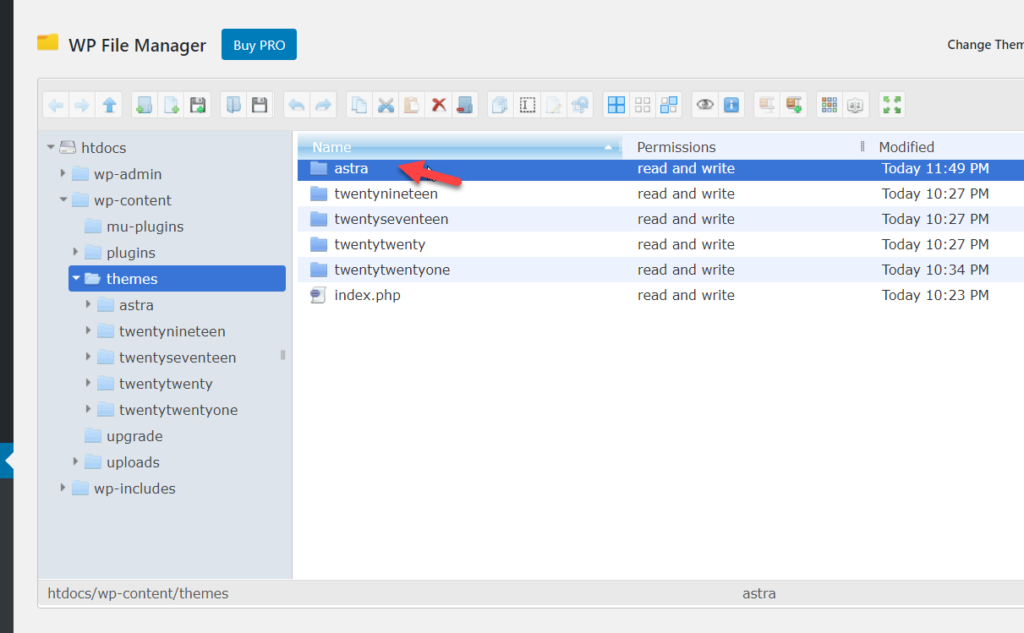Show file info with the blue i icon
Image resolution: width=1024 pixels, height=633 pixels.
[731, 105]
